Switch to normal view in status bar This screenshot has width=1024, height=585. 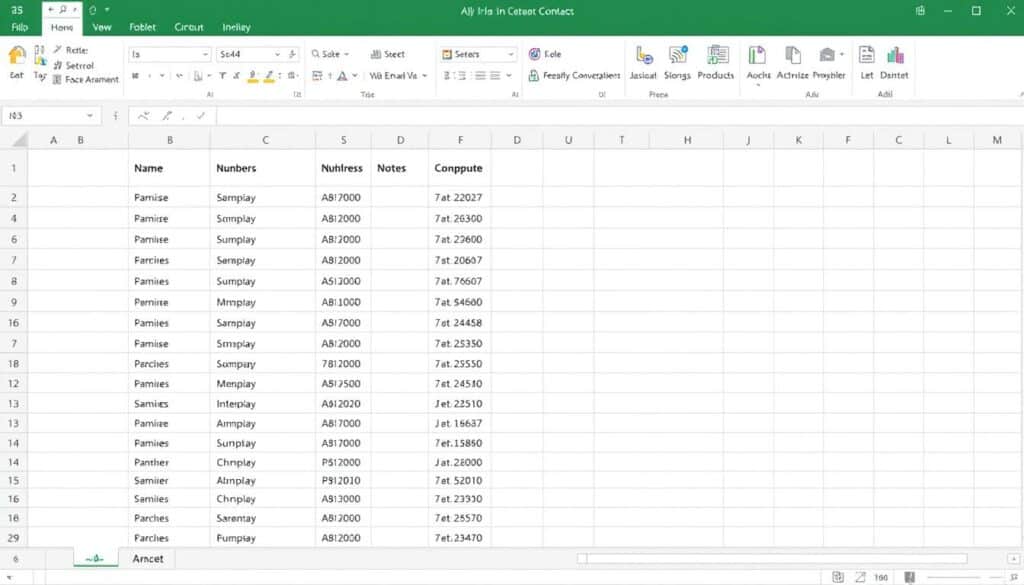pos(837,577)
